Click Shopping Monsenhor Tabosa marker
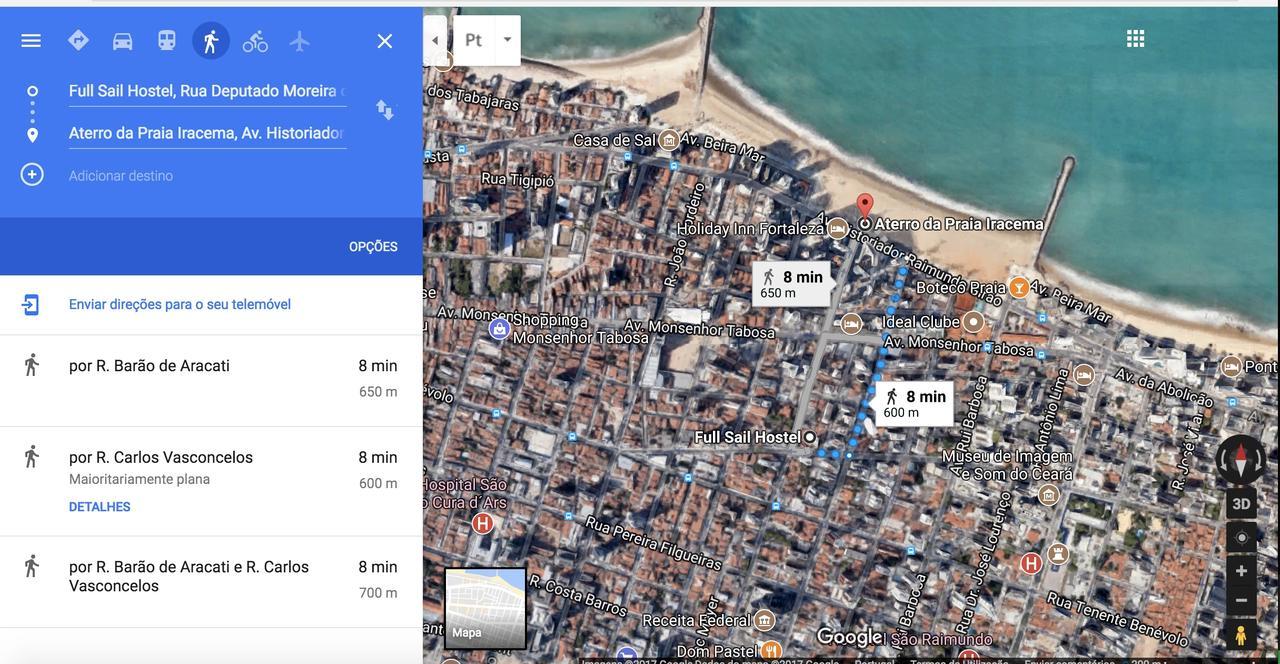The height and width of the screenshot is (664, 1280). (x=499, y=328)
